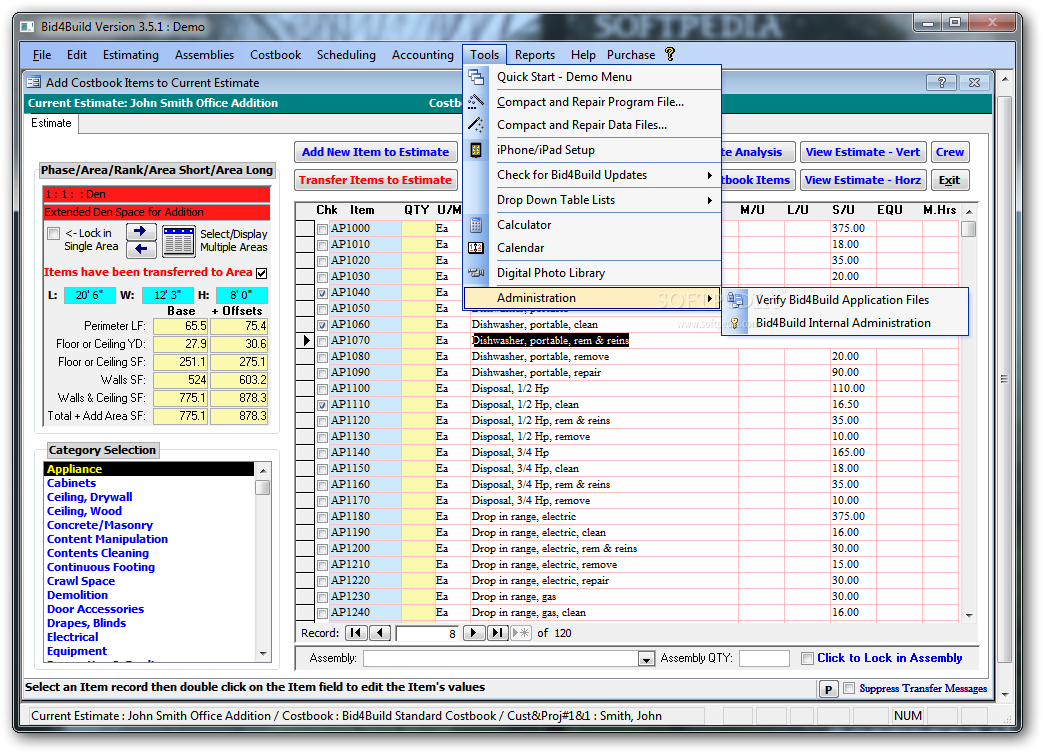1043x753 pixels.
Task: Click Add New Item to Estimate button
Action: (376, 152)
